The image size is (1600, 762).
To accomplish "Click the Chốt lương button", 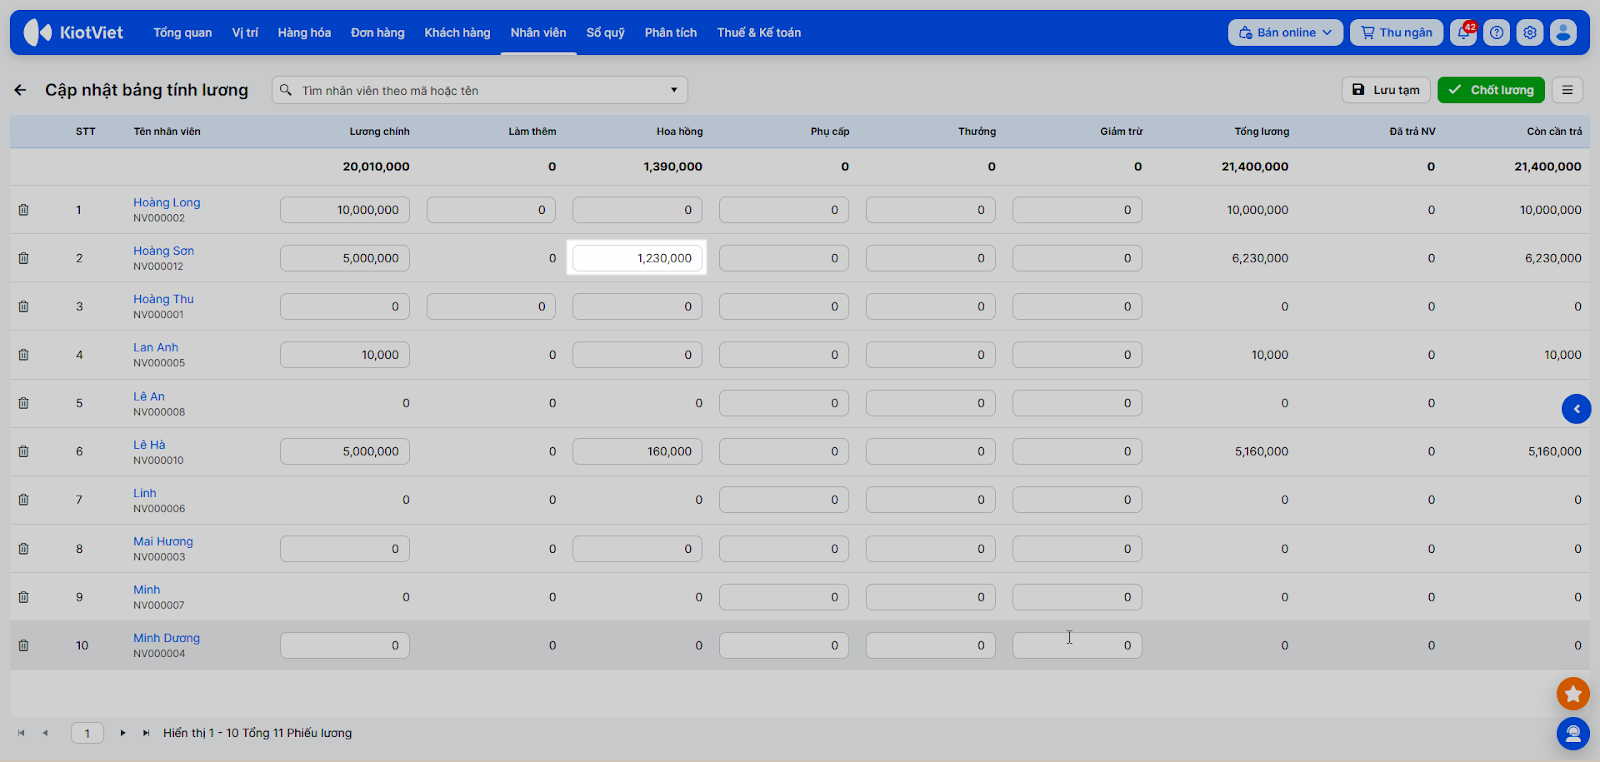I will [1491, 90].
